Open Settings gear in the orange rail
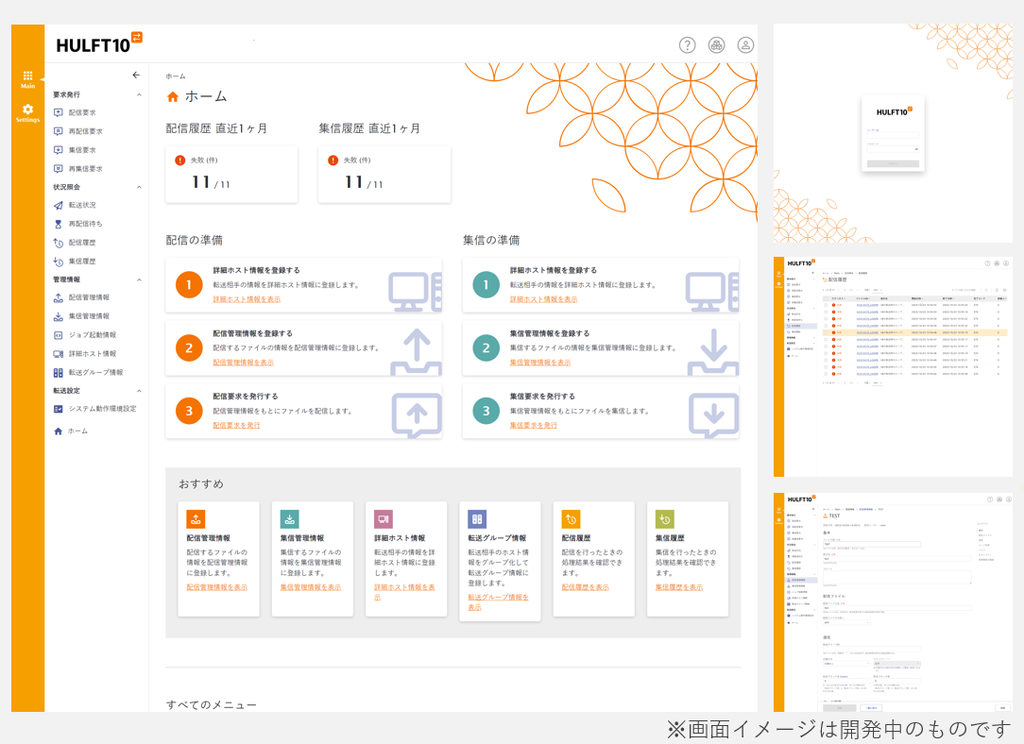Viewport: 1024px width, 744px height. [27, 113]
